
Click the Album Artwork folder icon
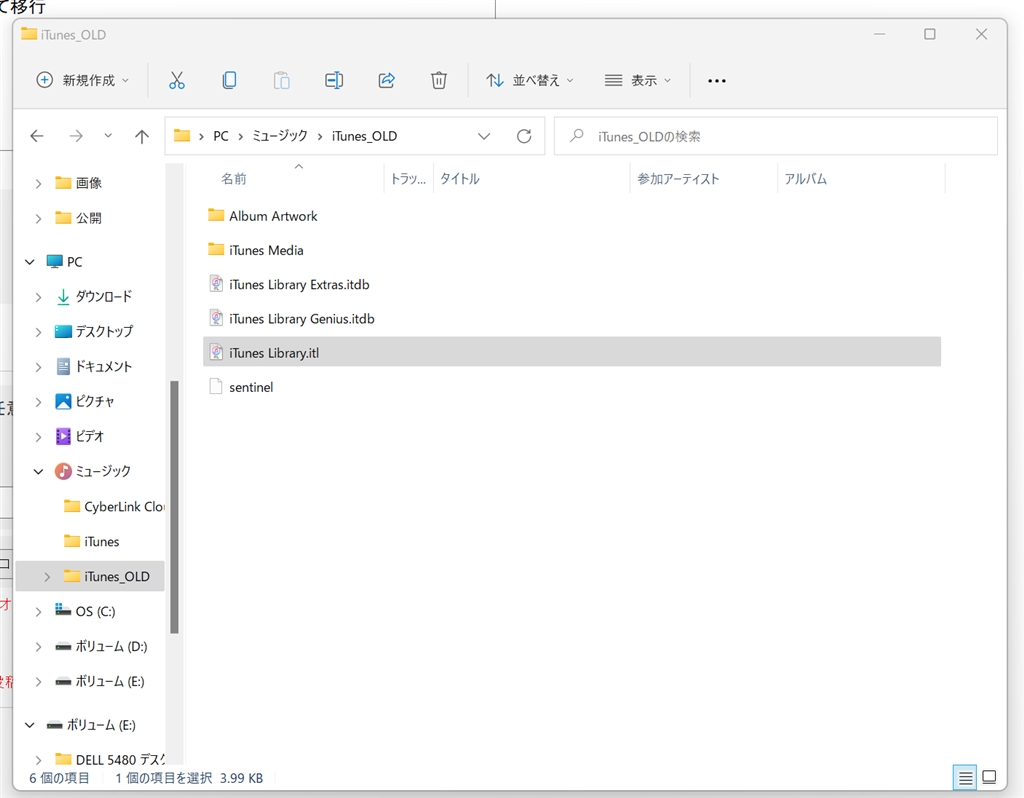pos(216,215)
